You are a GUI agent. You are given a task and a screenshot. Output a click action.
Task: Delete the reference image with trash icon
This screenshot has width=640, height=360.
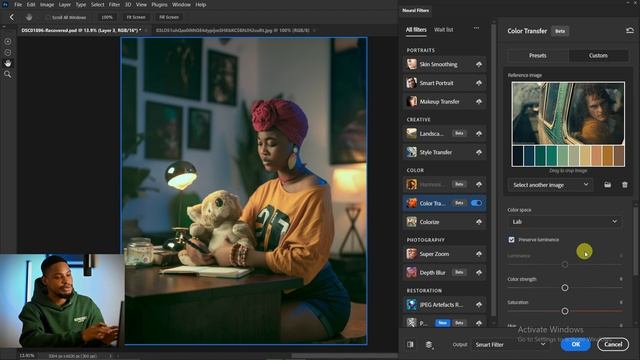pos(624,185)
